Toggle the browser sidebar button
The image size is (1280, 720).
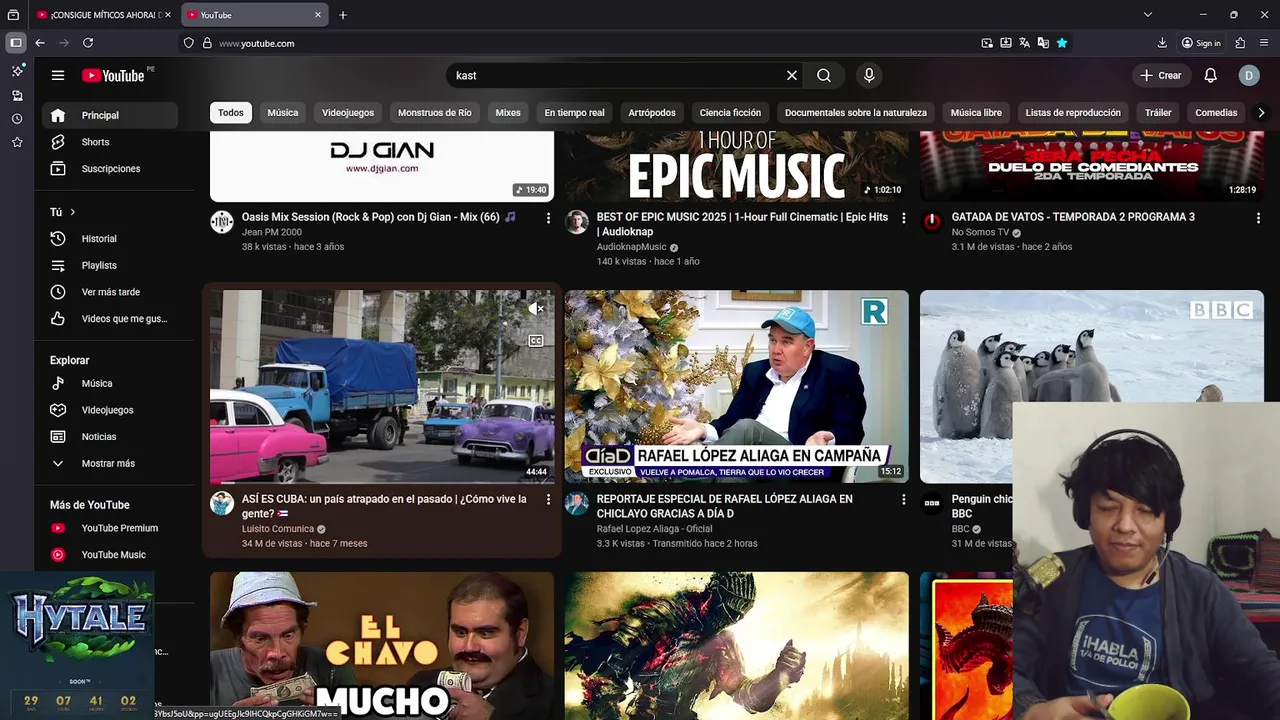tap(16, 43)
